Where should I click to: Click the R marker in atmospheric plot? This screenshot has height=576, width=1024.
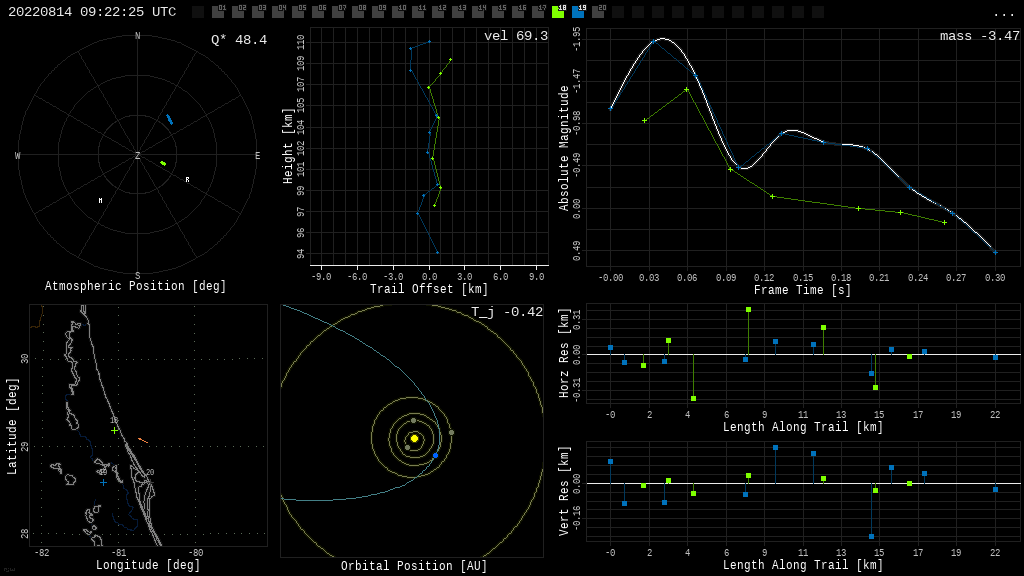[187, 180]
